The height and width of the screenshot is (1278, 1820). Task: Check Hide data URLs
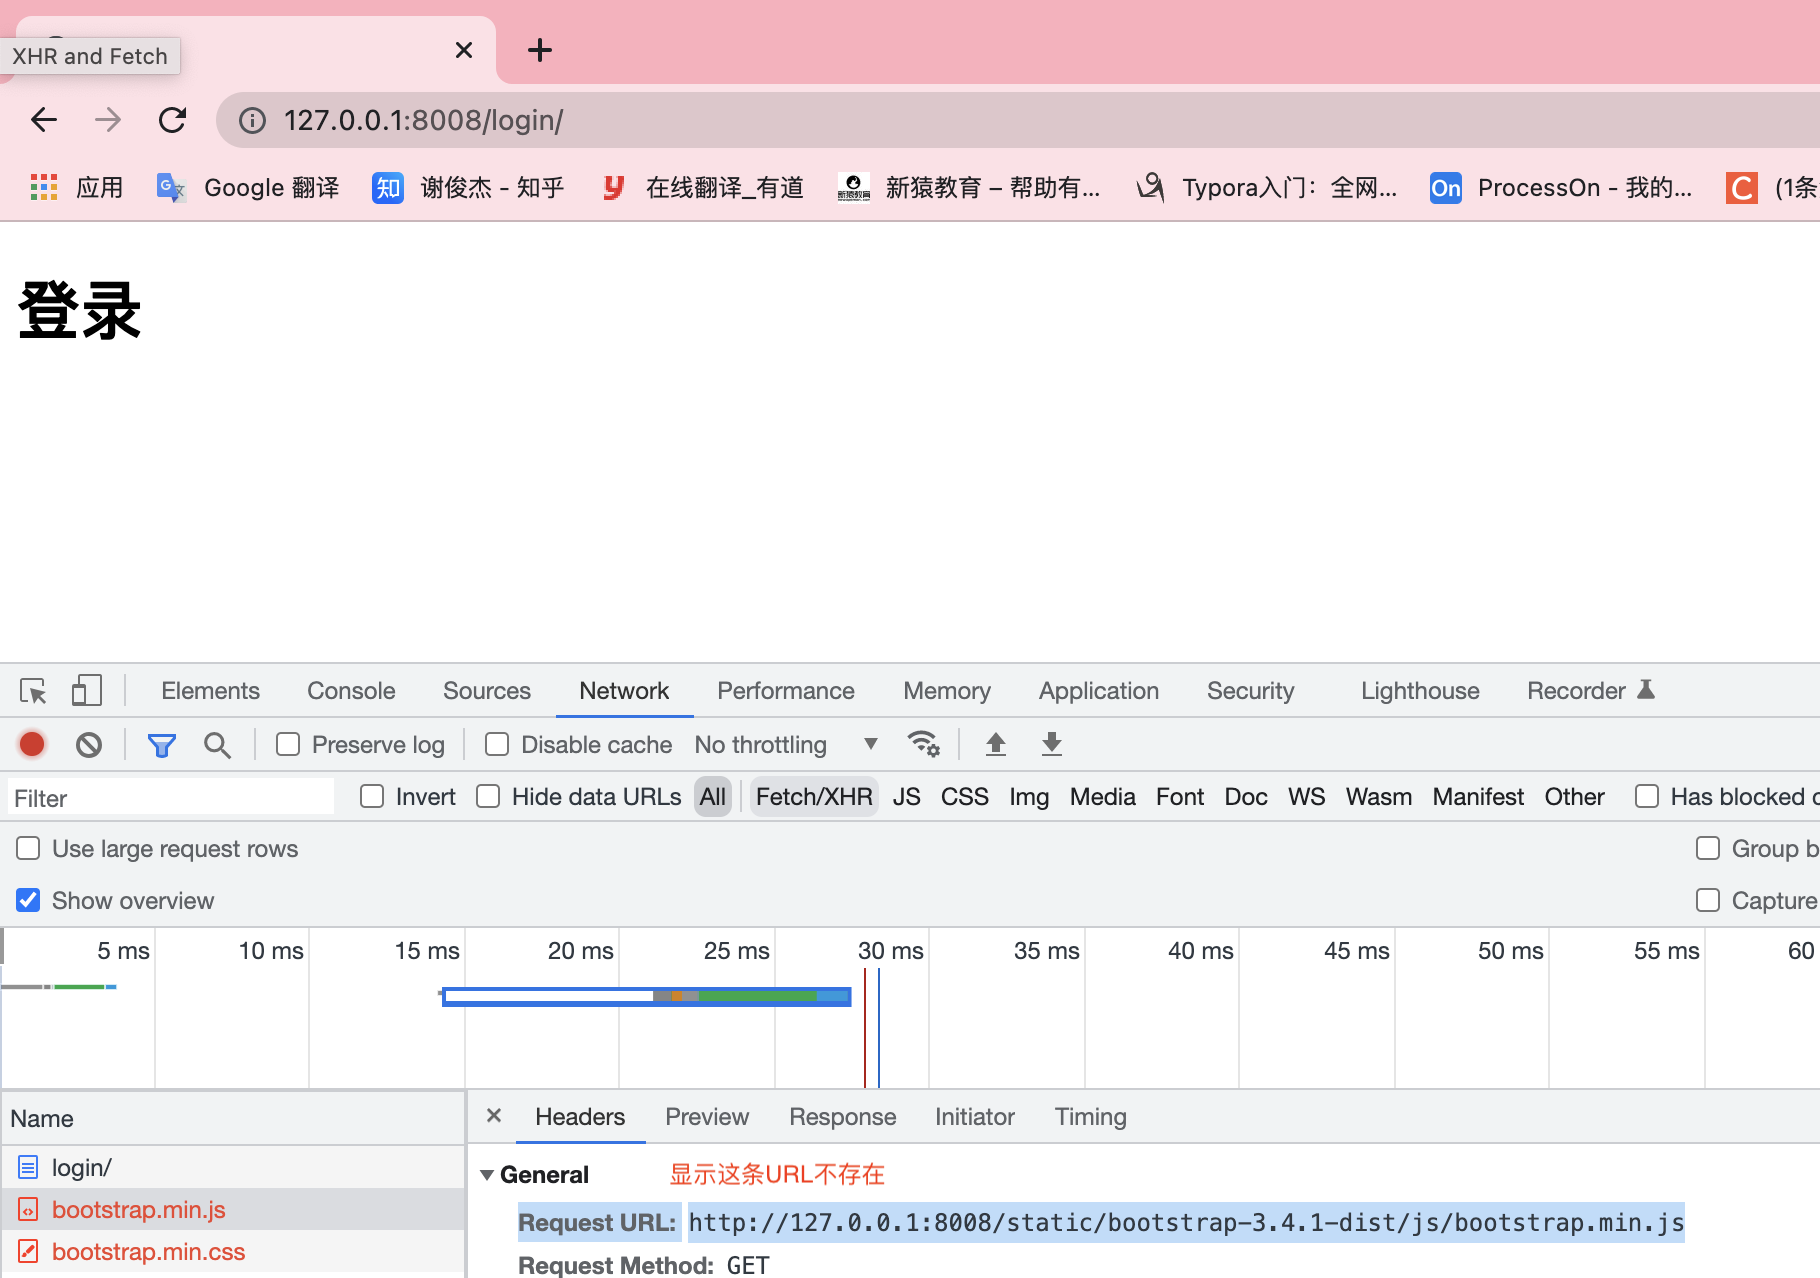[488, 796]
